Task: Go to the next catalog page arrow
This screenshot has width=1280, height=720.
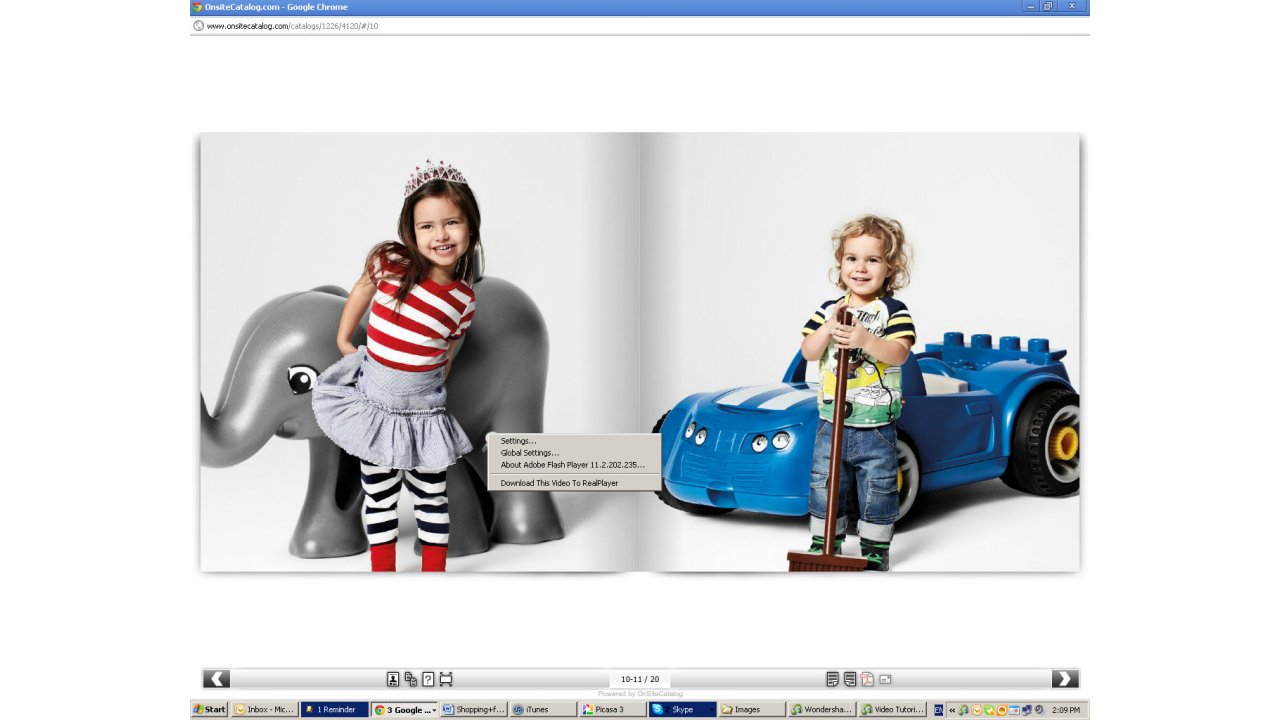Action: coord(1065,679)
